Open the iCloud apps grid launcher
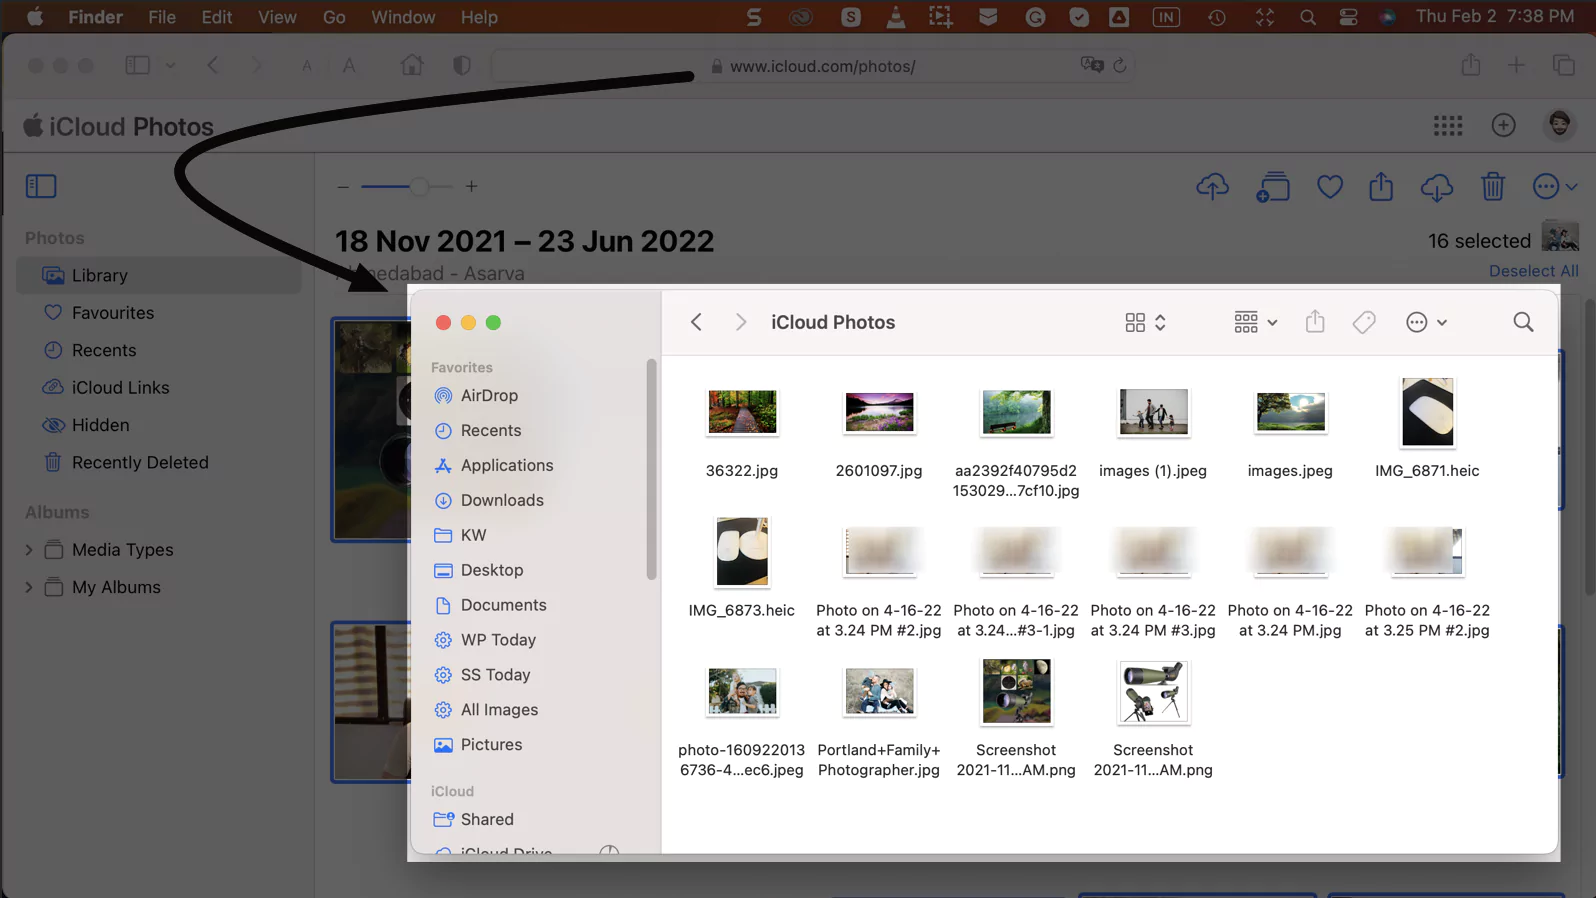The width and height of the screenshot is (1596, 898). (1447, 126)
